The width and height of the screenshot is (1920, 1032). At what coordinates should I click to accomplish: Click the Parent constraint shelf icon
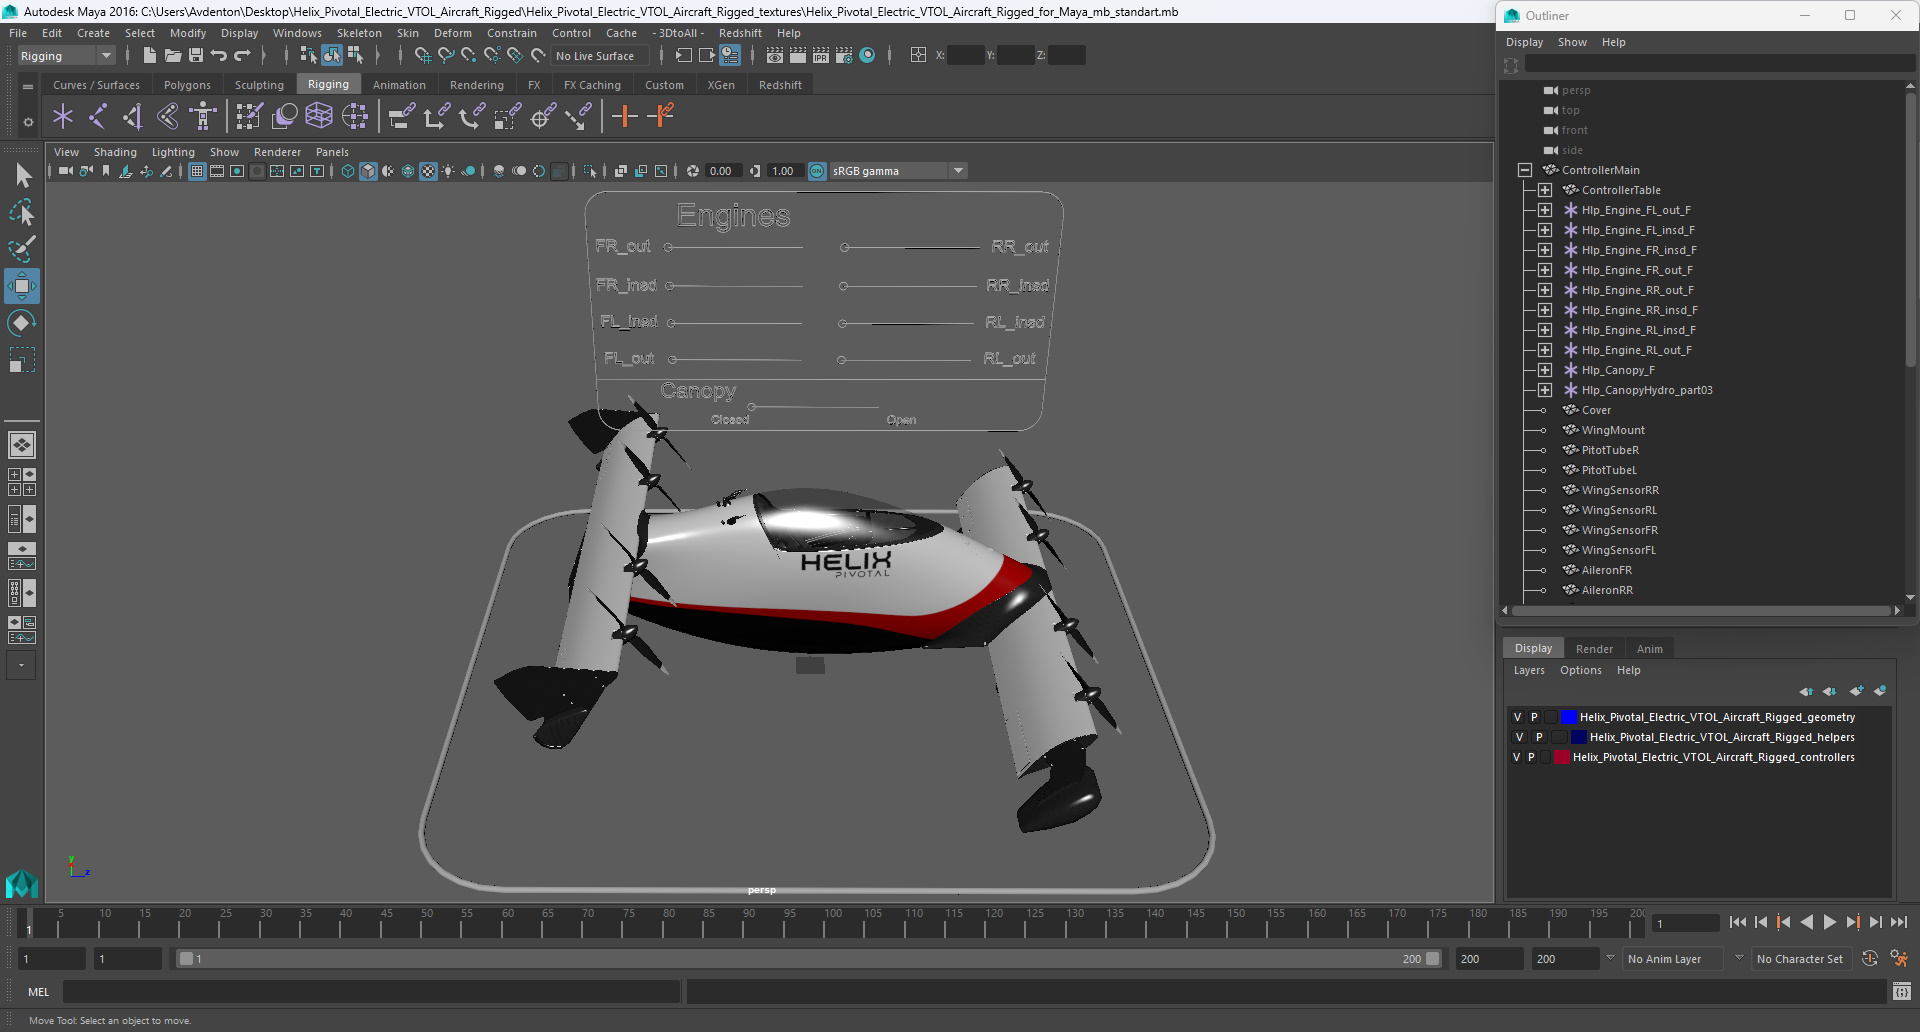pyautogui.click(x=402, y=117)
